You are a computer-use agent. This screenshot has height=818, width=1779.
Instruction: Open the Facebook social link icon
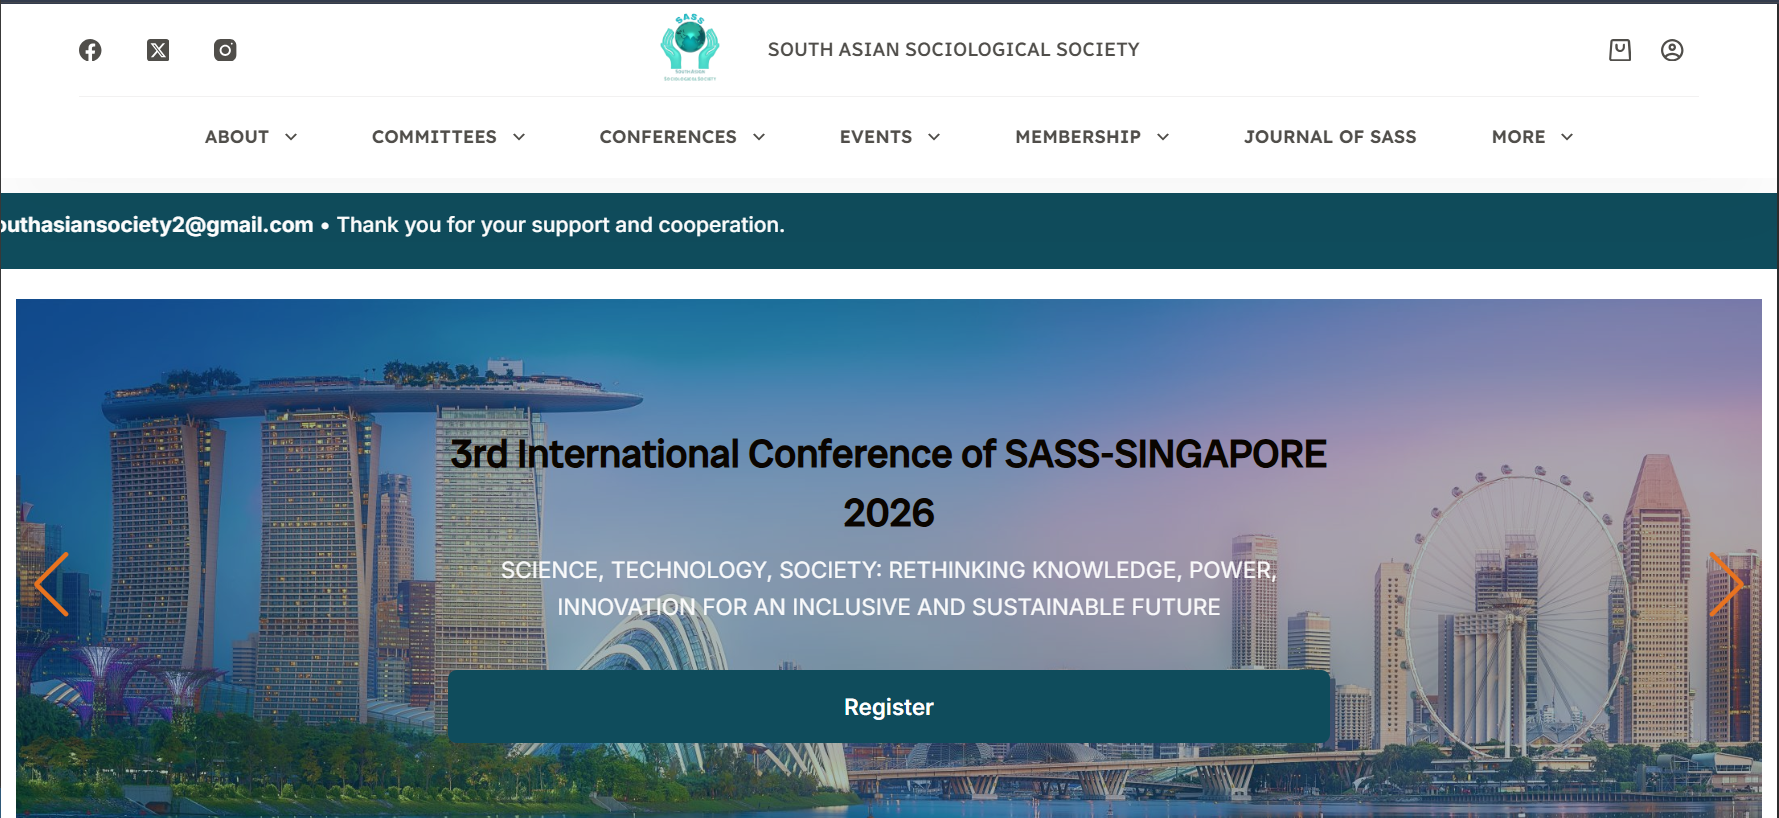[x=90, y=50]
